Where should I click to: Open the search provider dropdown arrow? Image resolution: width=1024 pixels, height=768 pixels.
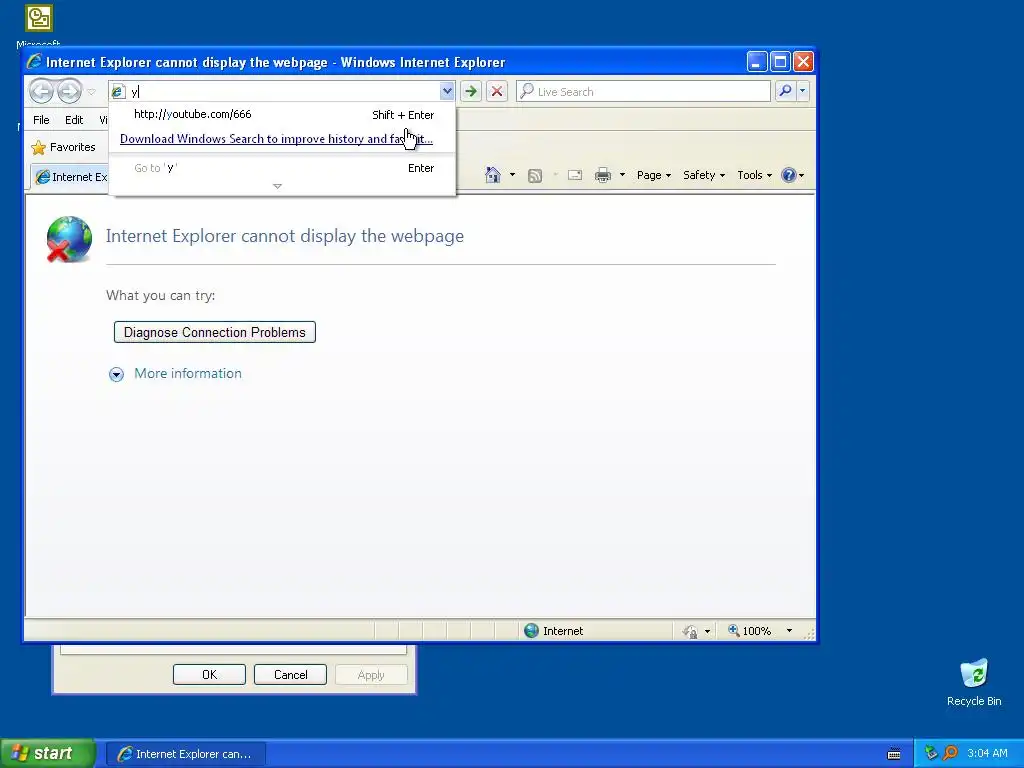coord(803,91)
